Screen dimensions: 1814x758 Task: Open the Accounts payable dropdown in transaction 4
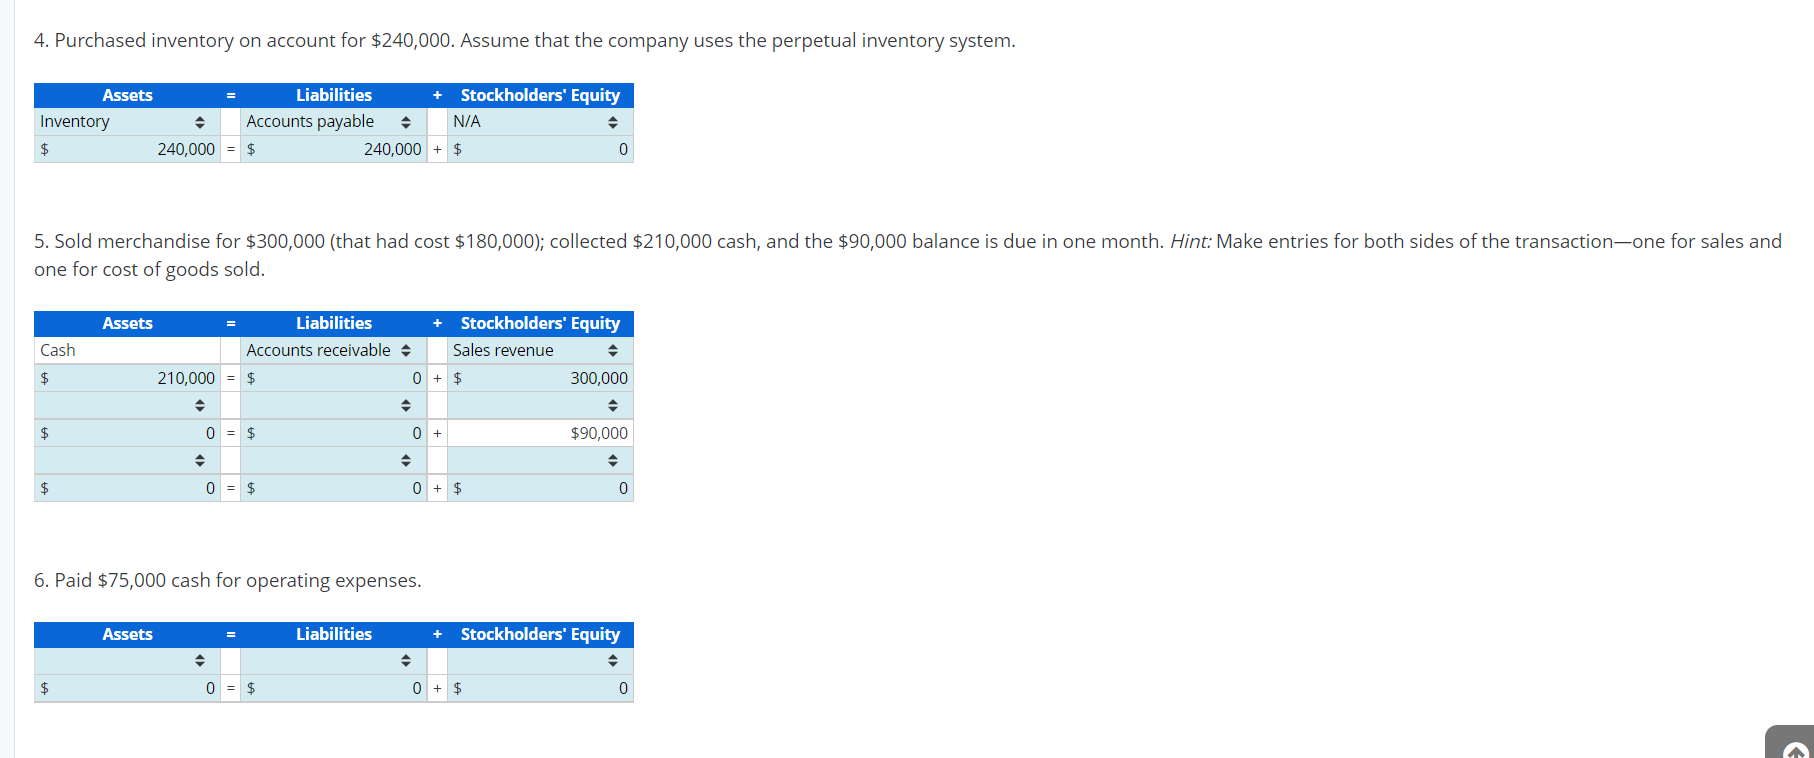click(x=405, y=121)
